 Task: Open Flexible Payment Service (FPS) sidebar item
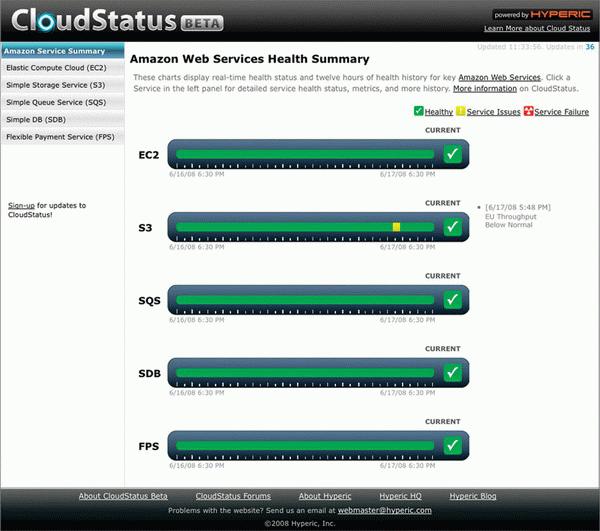pos(62,137)
